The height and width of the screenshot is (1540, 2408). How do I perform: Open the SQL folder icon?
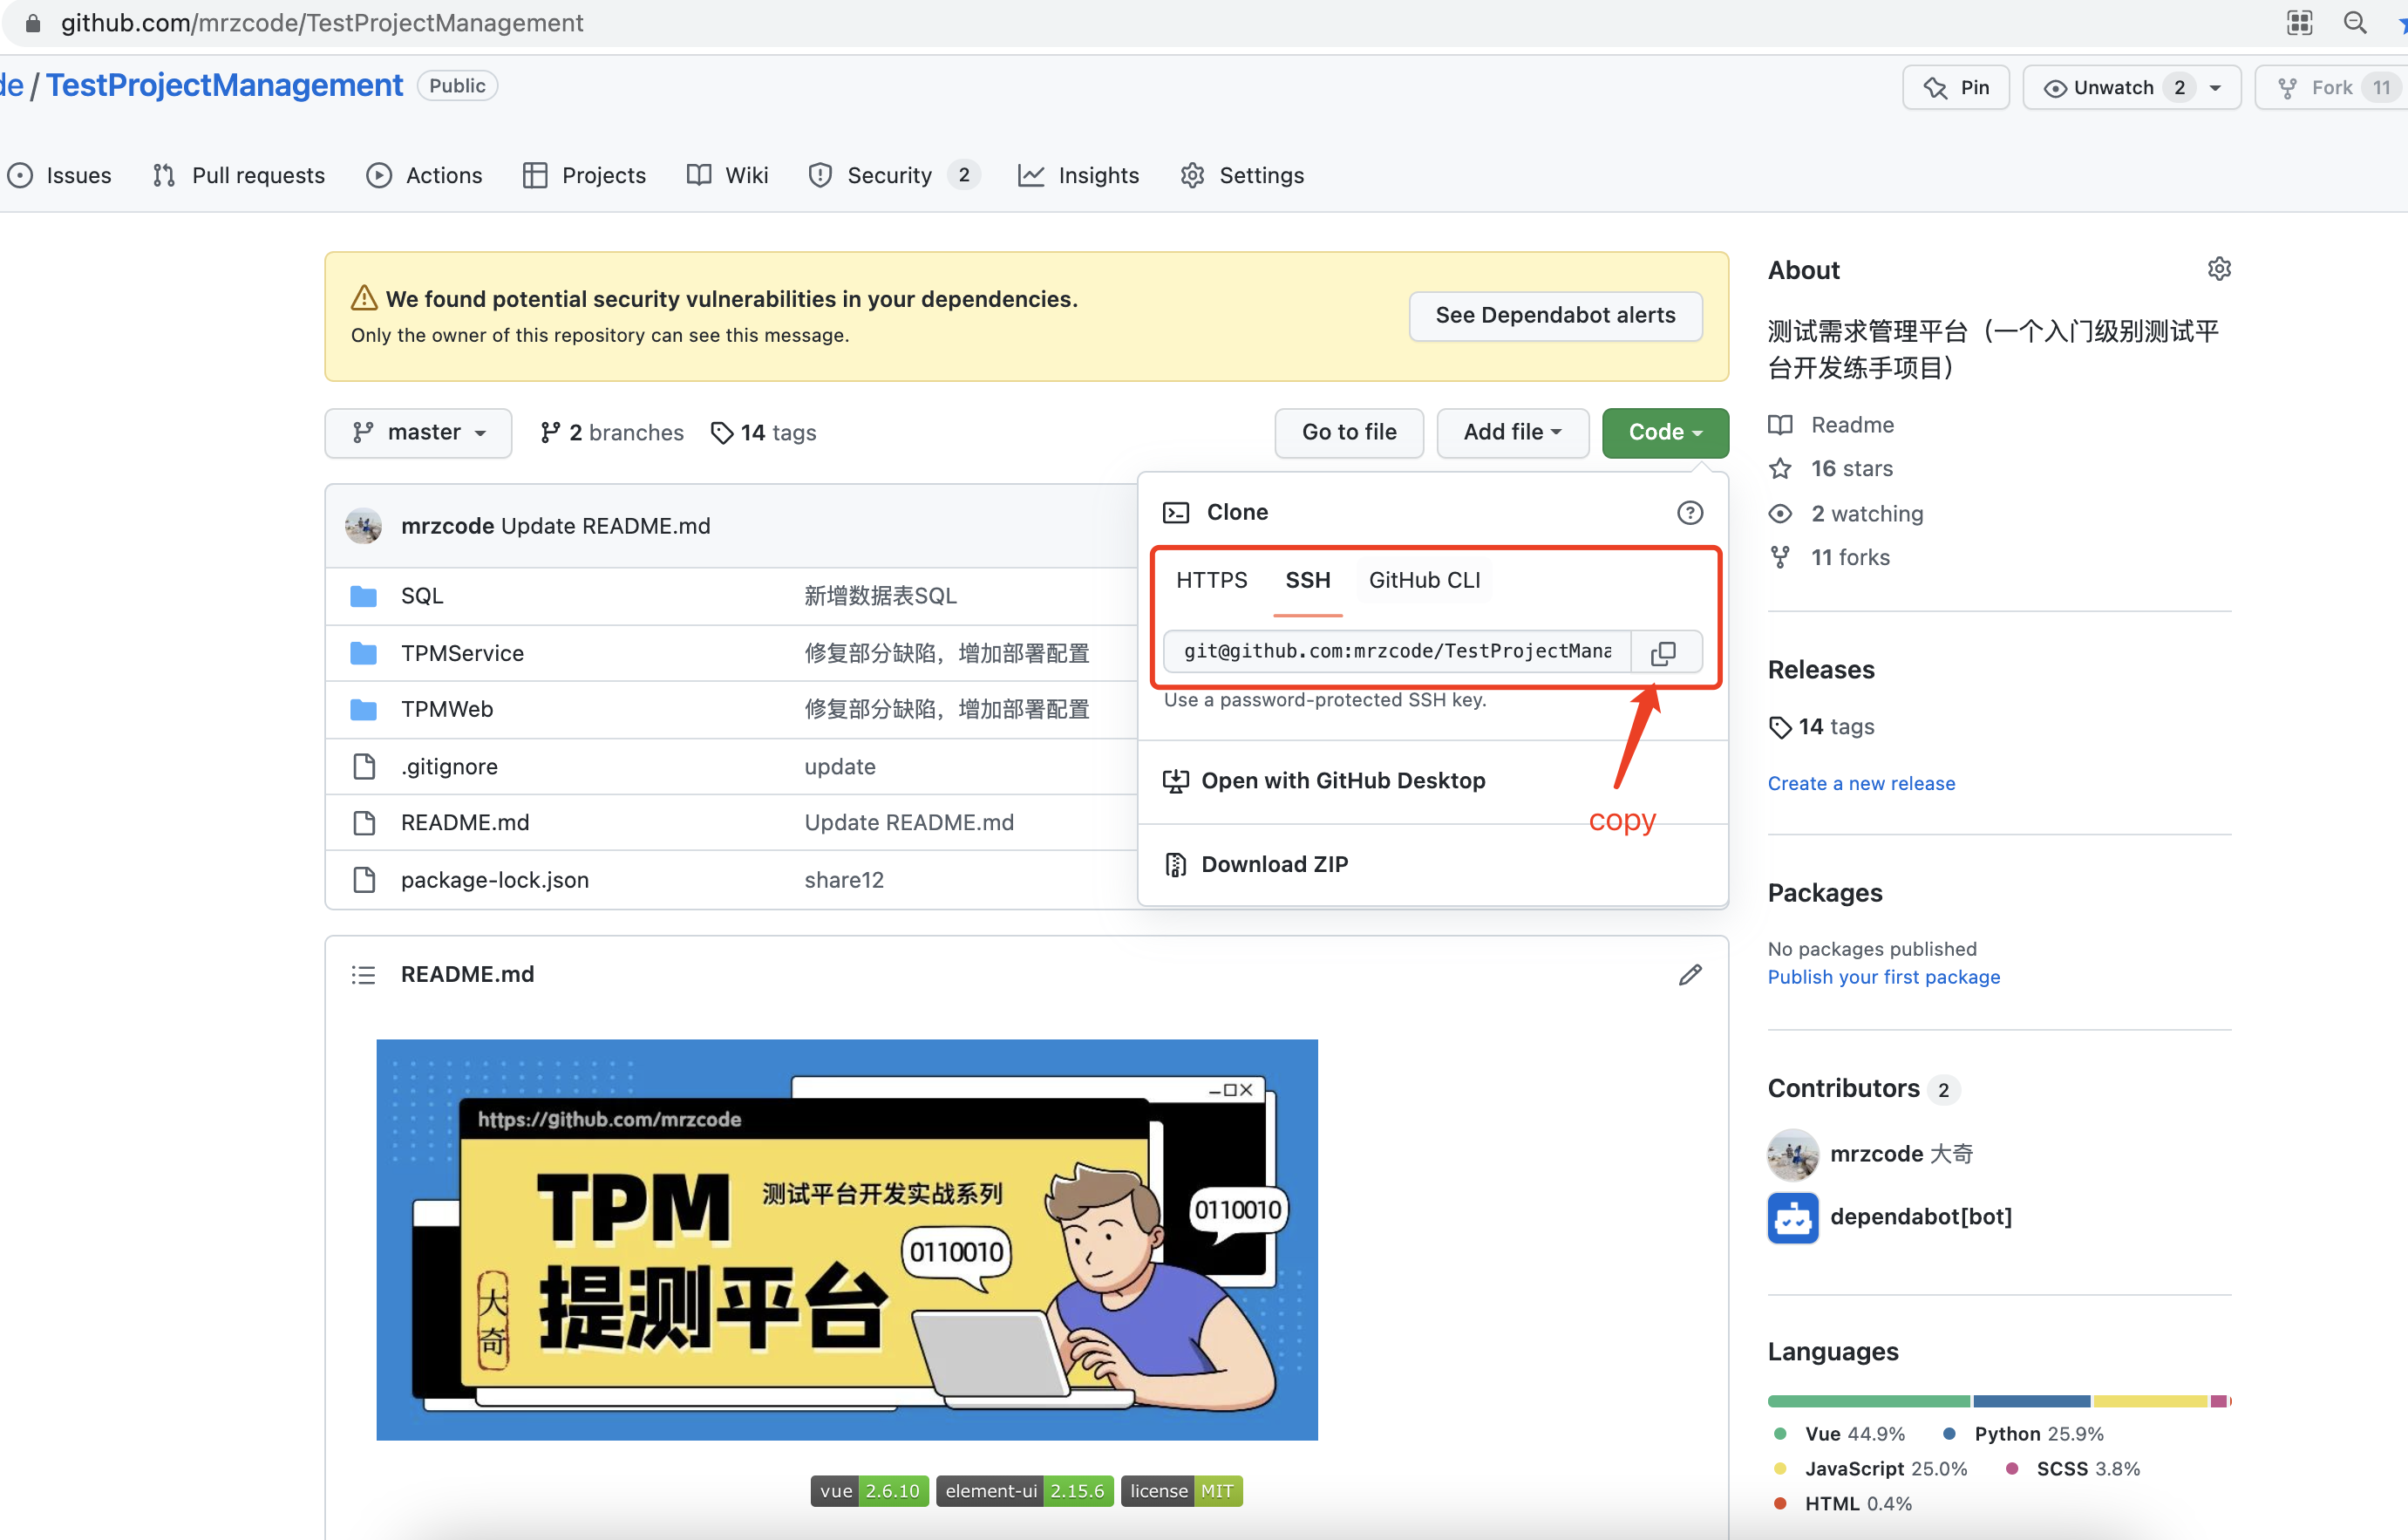363,596
